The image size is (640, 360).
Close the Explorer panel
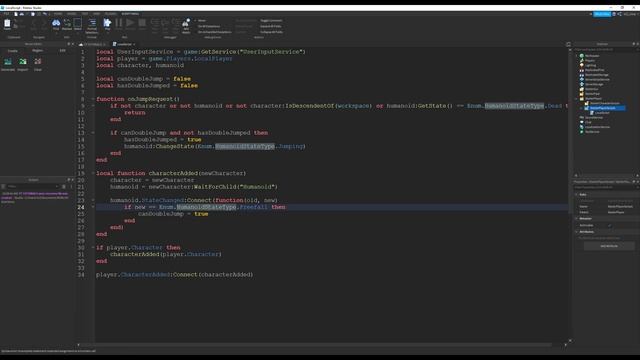point(638,44)
